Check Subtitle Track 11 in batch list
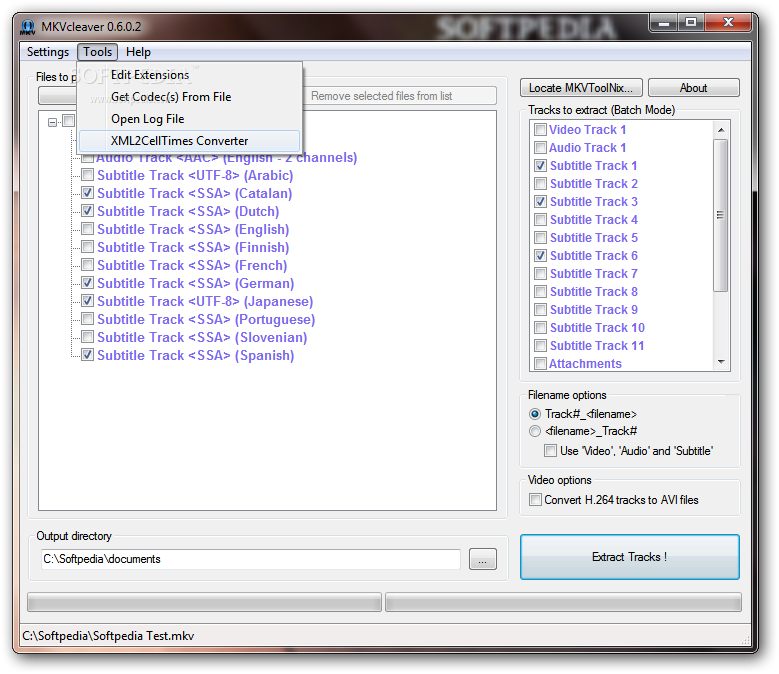The image size is (779, 674). point(541,346)
